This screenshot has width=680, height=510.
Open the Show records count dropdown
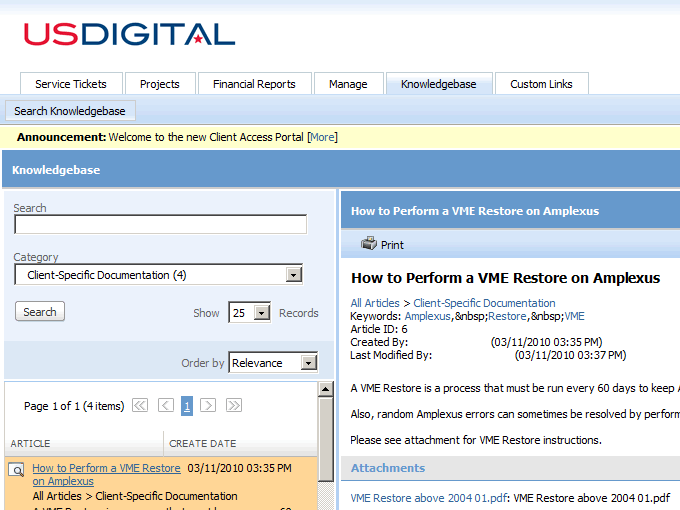click(x=249, y=312)
